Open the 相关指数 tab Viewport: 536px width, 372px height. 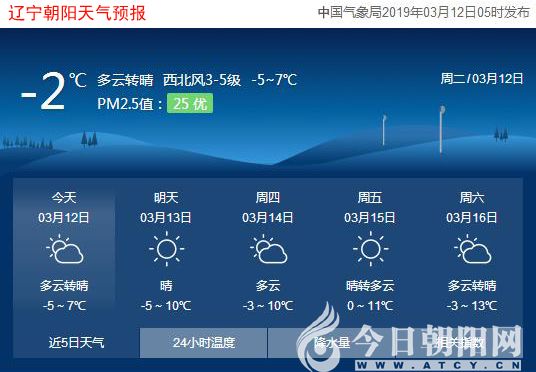click(x=460, y=342)
